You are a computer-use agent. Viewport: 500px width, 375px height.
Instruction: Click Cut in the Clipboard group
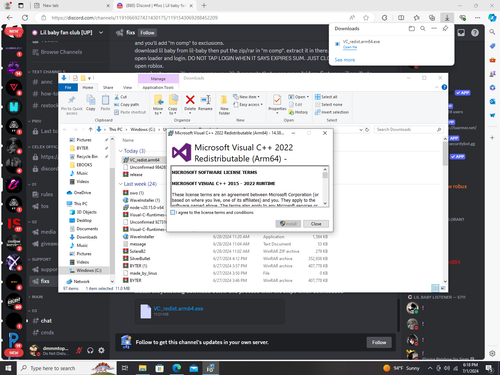pyautogui.click(x=121, y=97)
